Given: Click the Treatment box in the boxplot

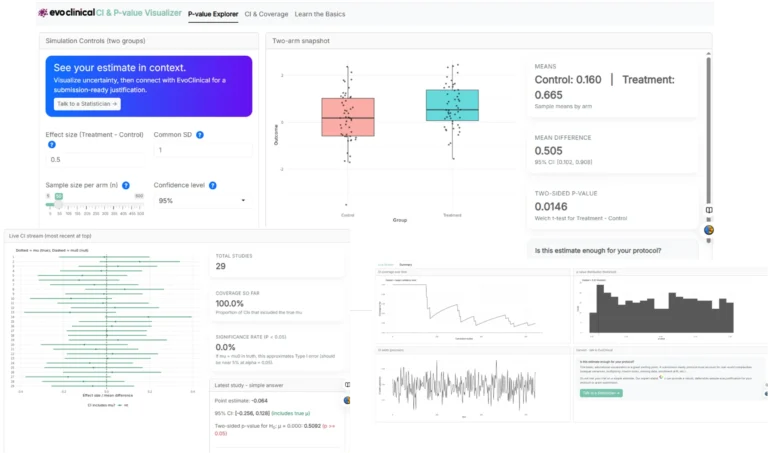Looking at the screenshot, I should [x=452, y=105].
